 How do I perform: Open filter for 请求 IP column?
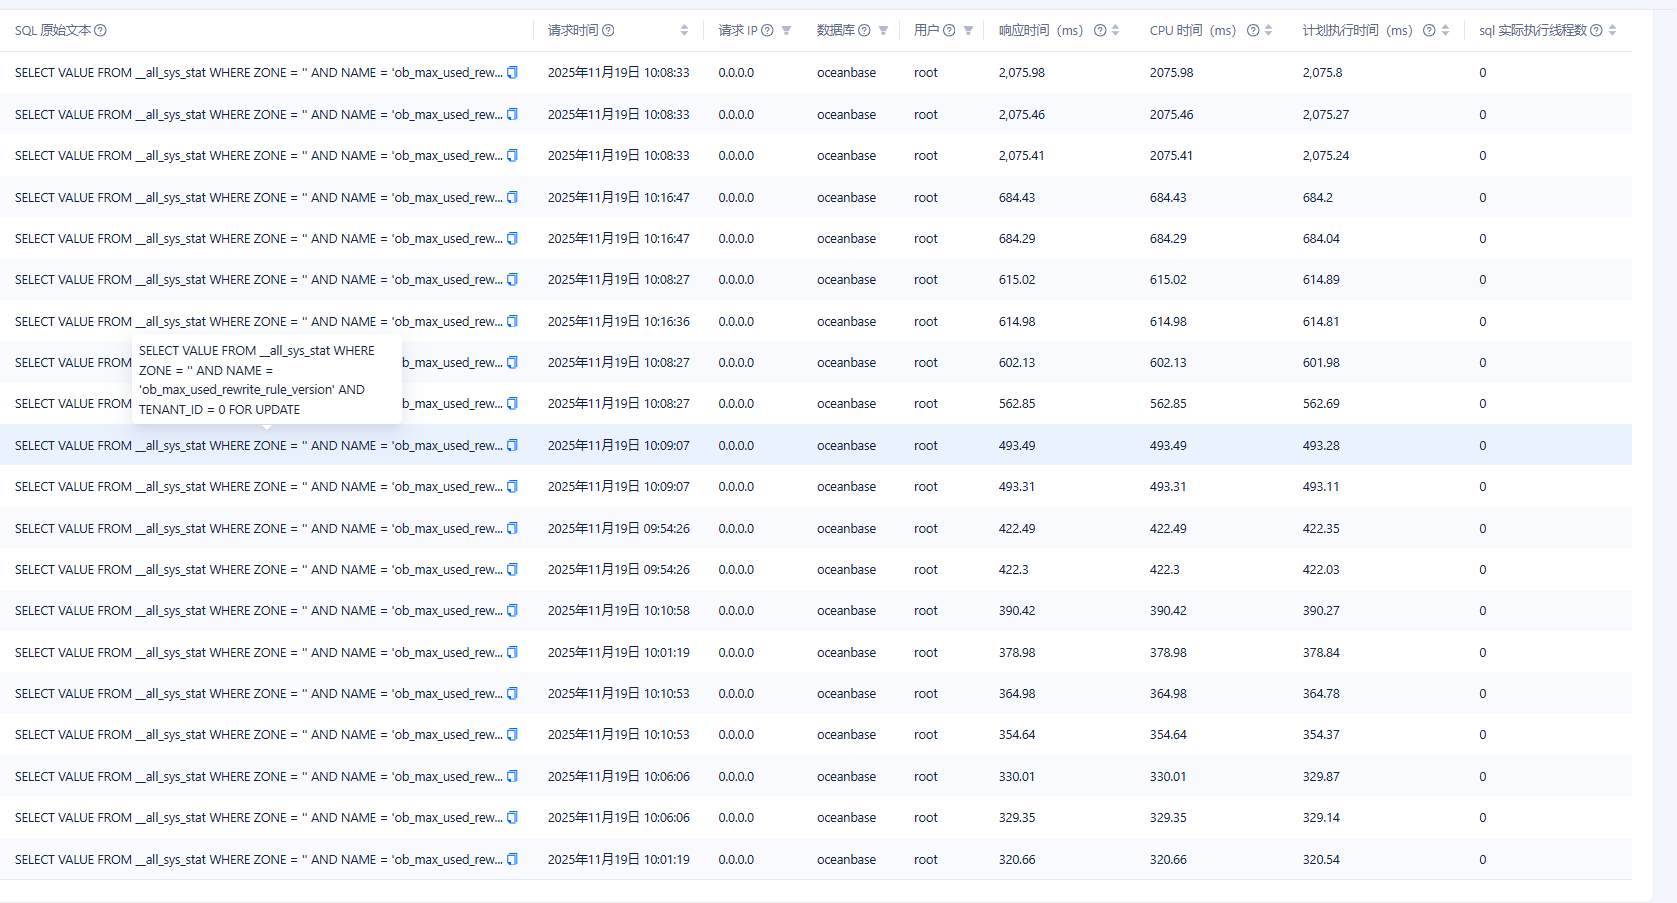pyautogui.click(x=786, y=31)
